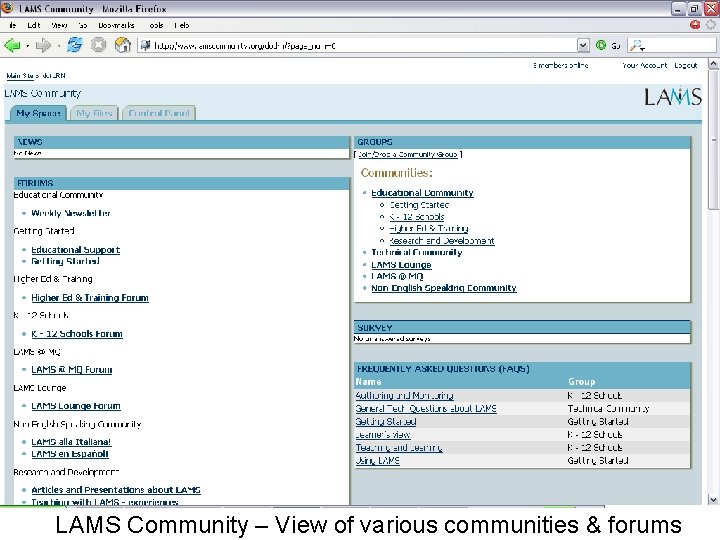The height and width of the screenshot is (540, 720).
Task: Open General Tech Questions about LAMS FAQ
Action: click(x=426, y=409)
